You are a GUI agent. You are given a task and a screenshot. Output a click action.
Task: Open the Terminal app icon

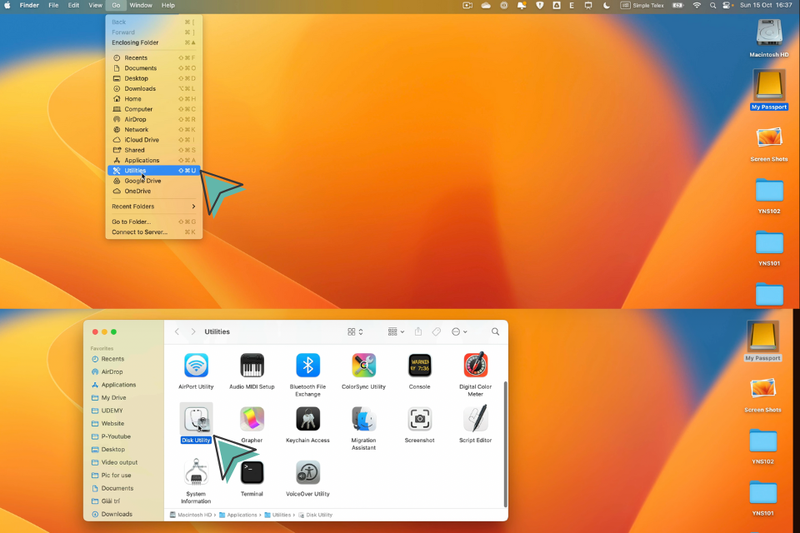[x=252, y=473]
